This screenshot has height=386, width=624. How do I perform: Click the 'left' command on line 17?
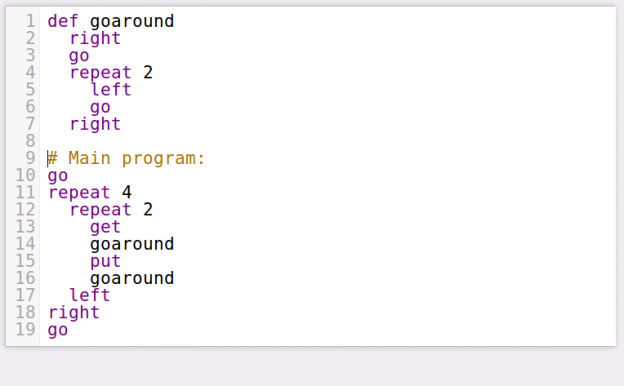[90, 295]
